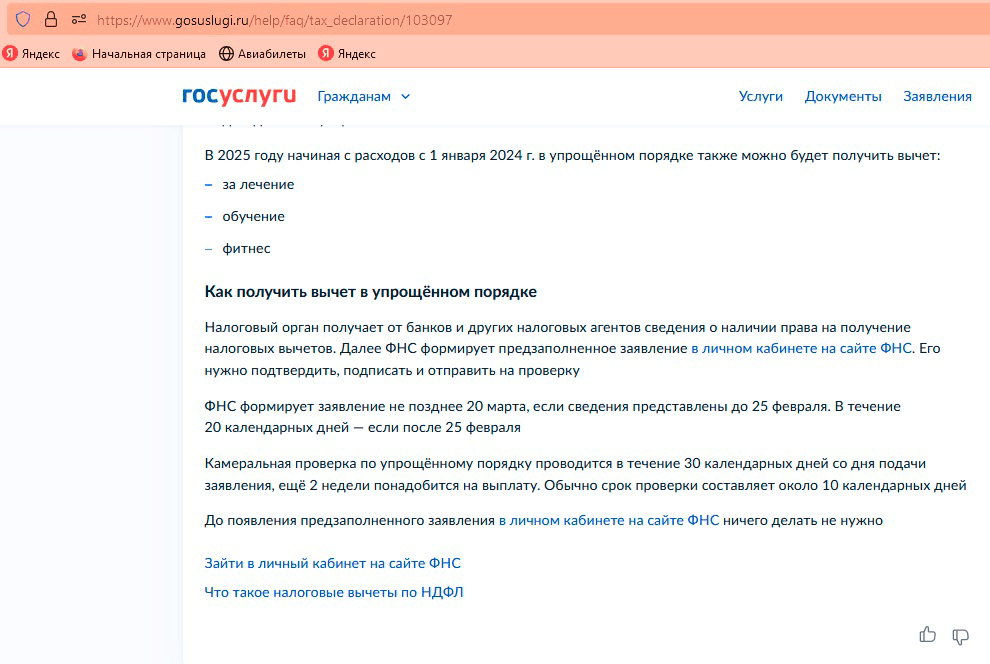Open Яндекс bookmark right of Авиабилеты
990x664 pixels.
tap(347, 54)
